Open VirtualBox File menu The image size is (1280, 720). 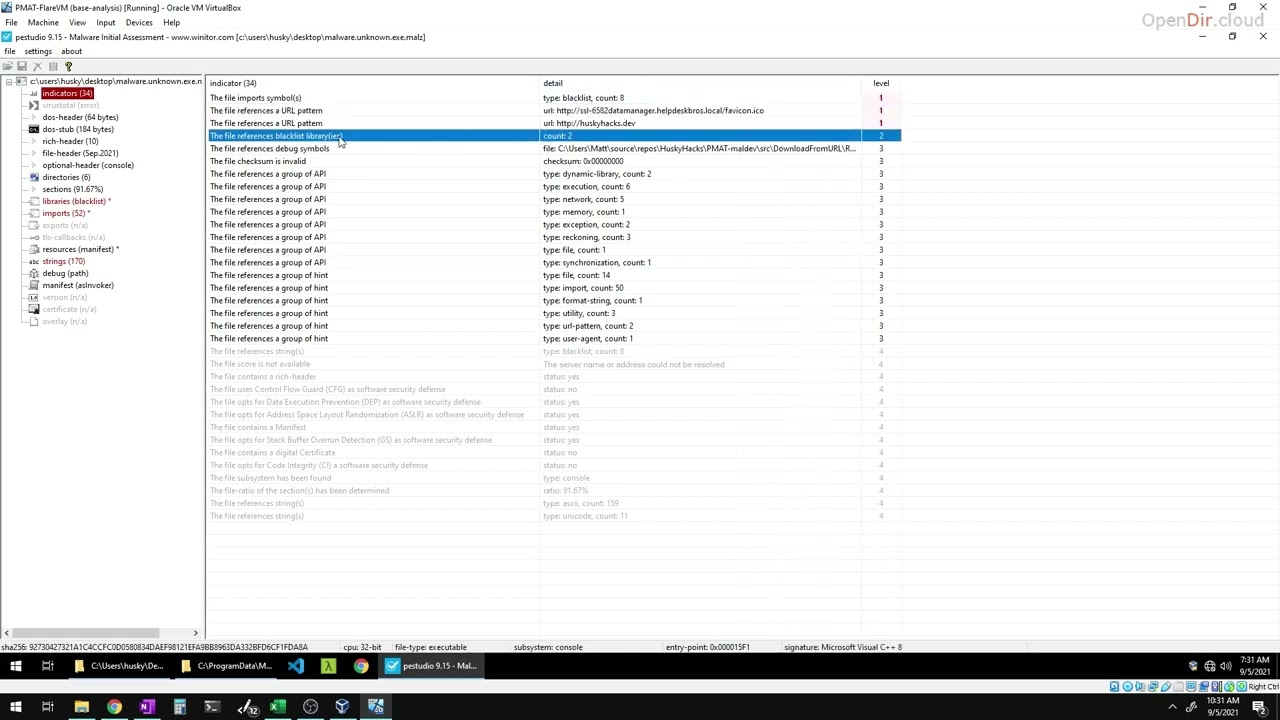11,22
